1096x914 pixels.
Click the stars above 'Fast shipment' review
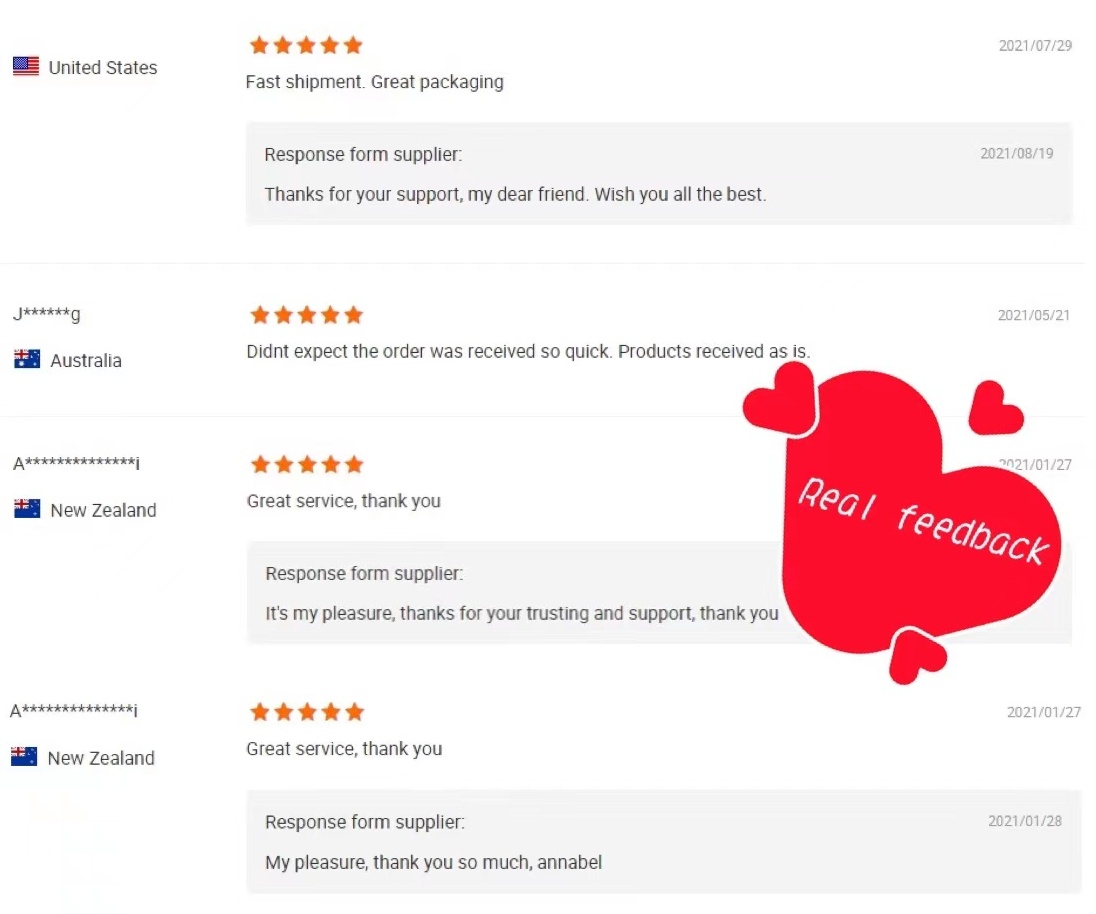[306, 45]
